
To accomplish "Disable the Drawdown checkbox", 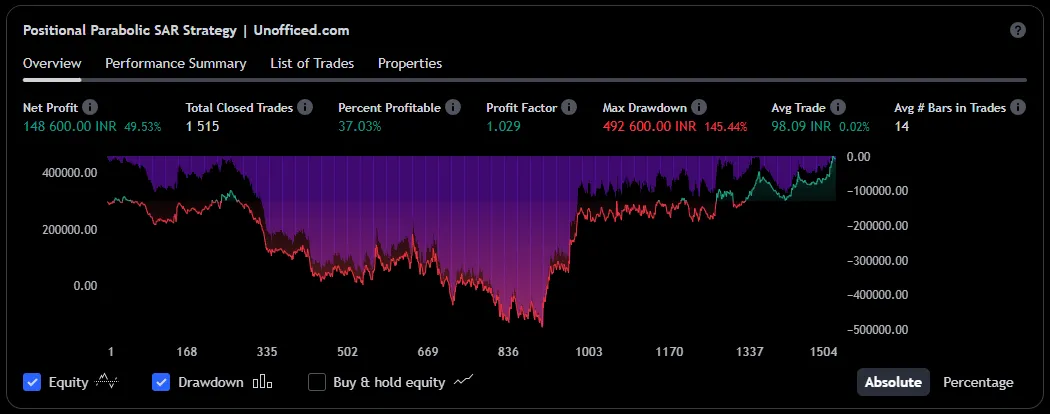I will tap(161, 382).
